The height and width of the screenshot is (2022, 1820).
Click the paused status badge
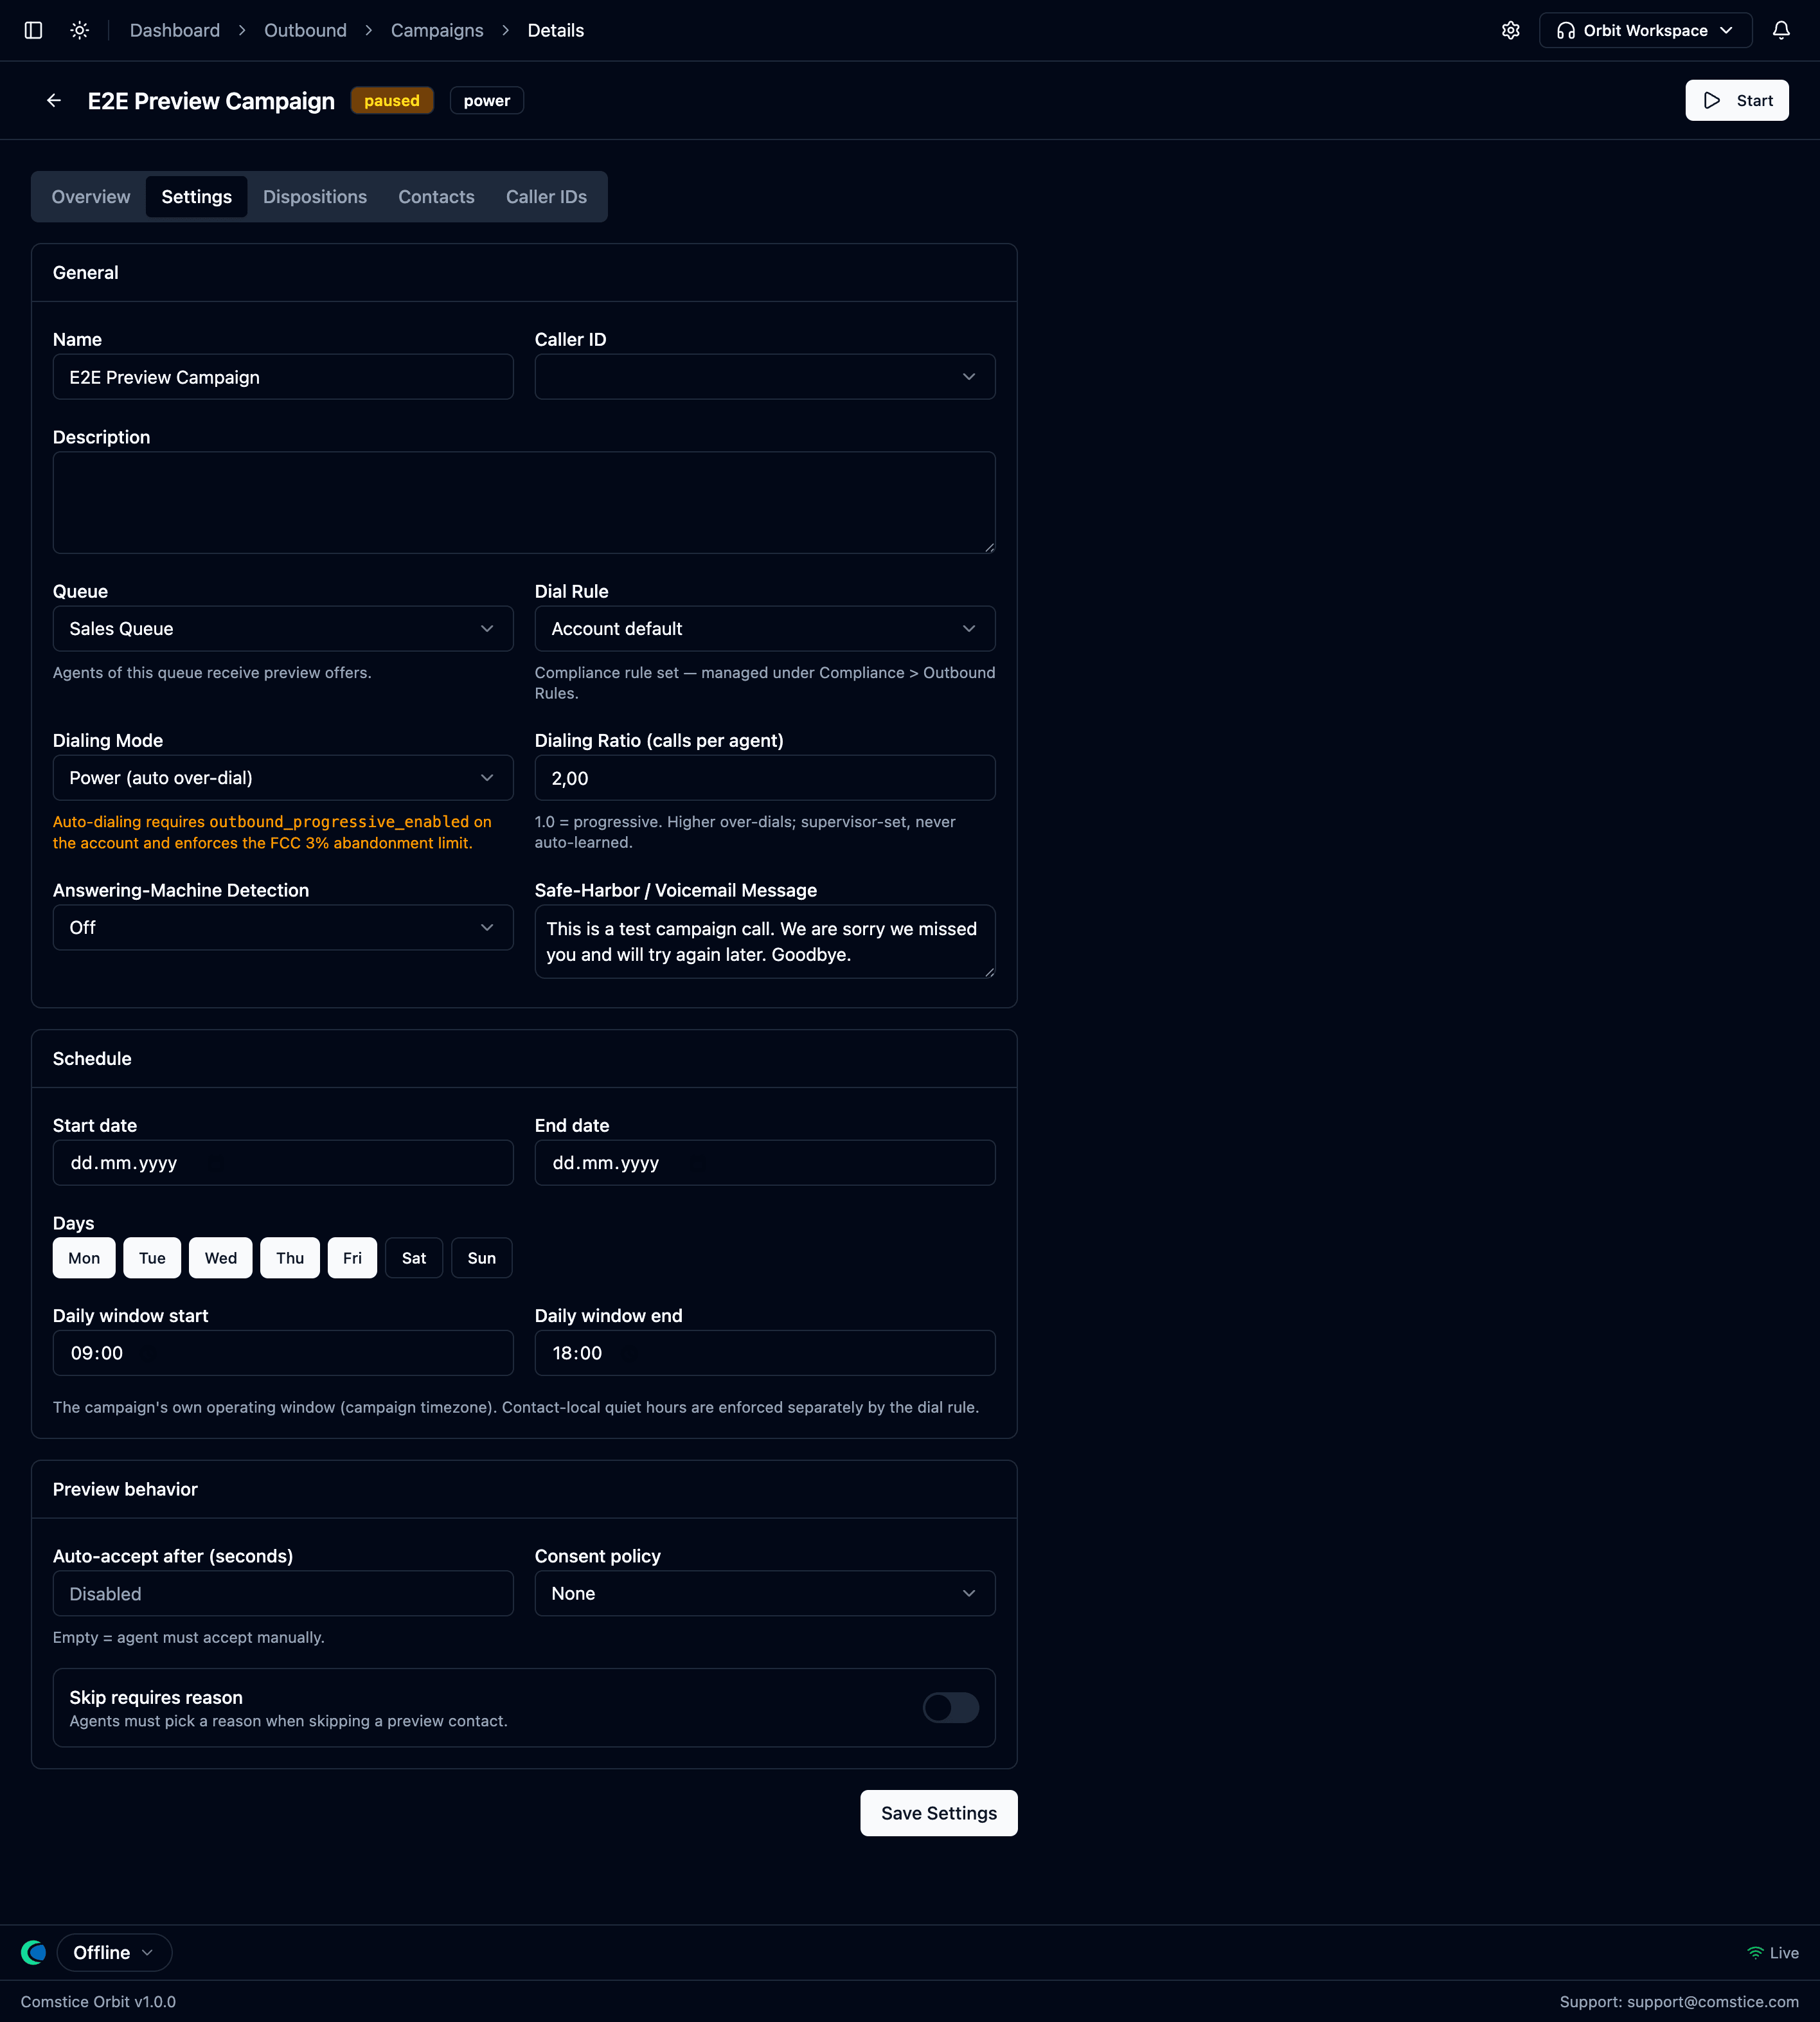tap(392, 100)
